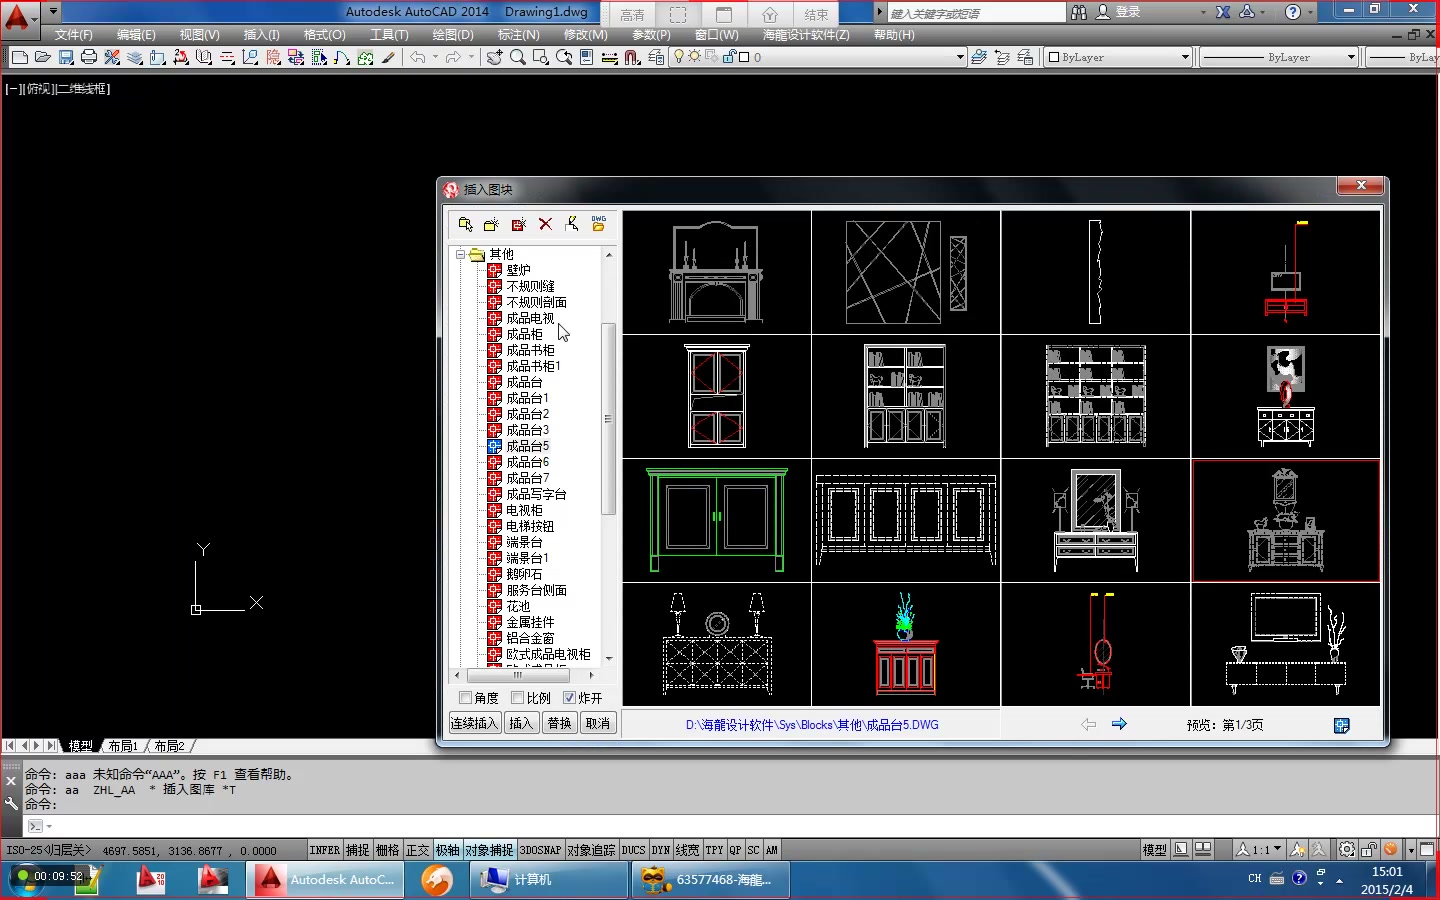Toggle 栅格 grid display in status bar
The height and width of the screenshot is (900, 1440).
[x=388, y=850]
